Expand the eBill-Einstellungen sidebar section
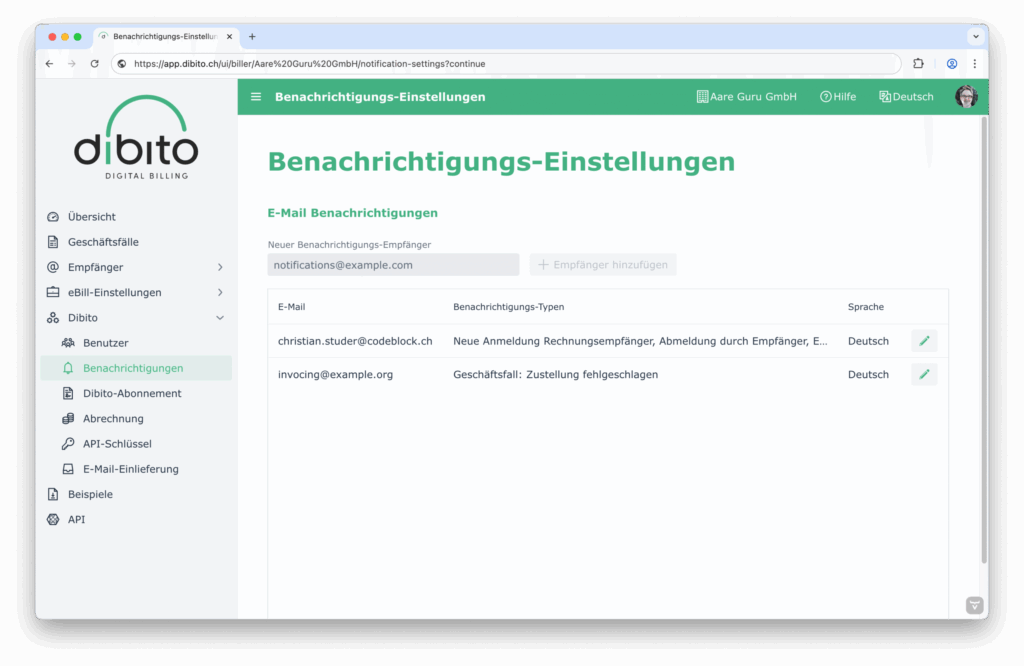Viewport: 1024px width, 666px height. click(x=220, y=293)
